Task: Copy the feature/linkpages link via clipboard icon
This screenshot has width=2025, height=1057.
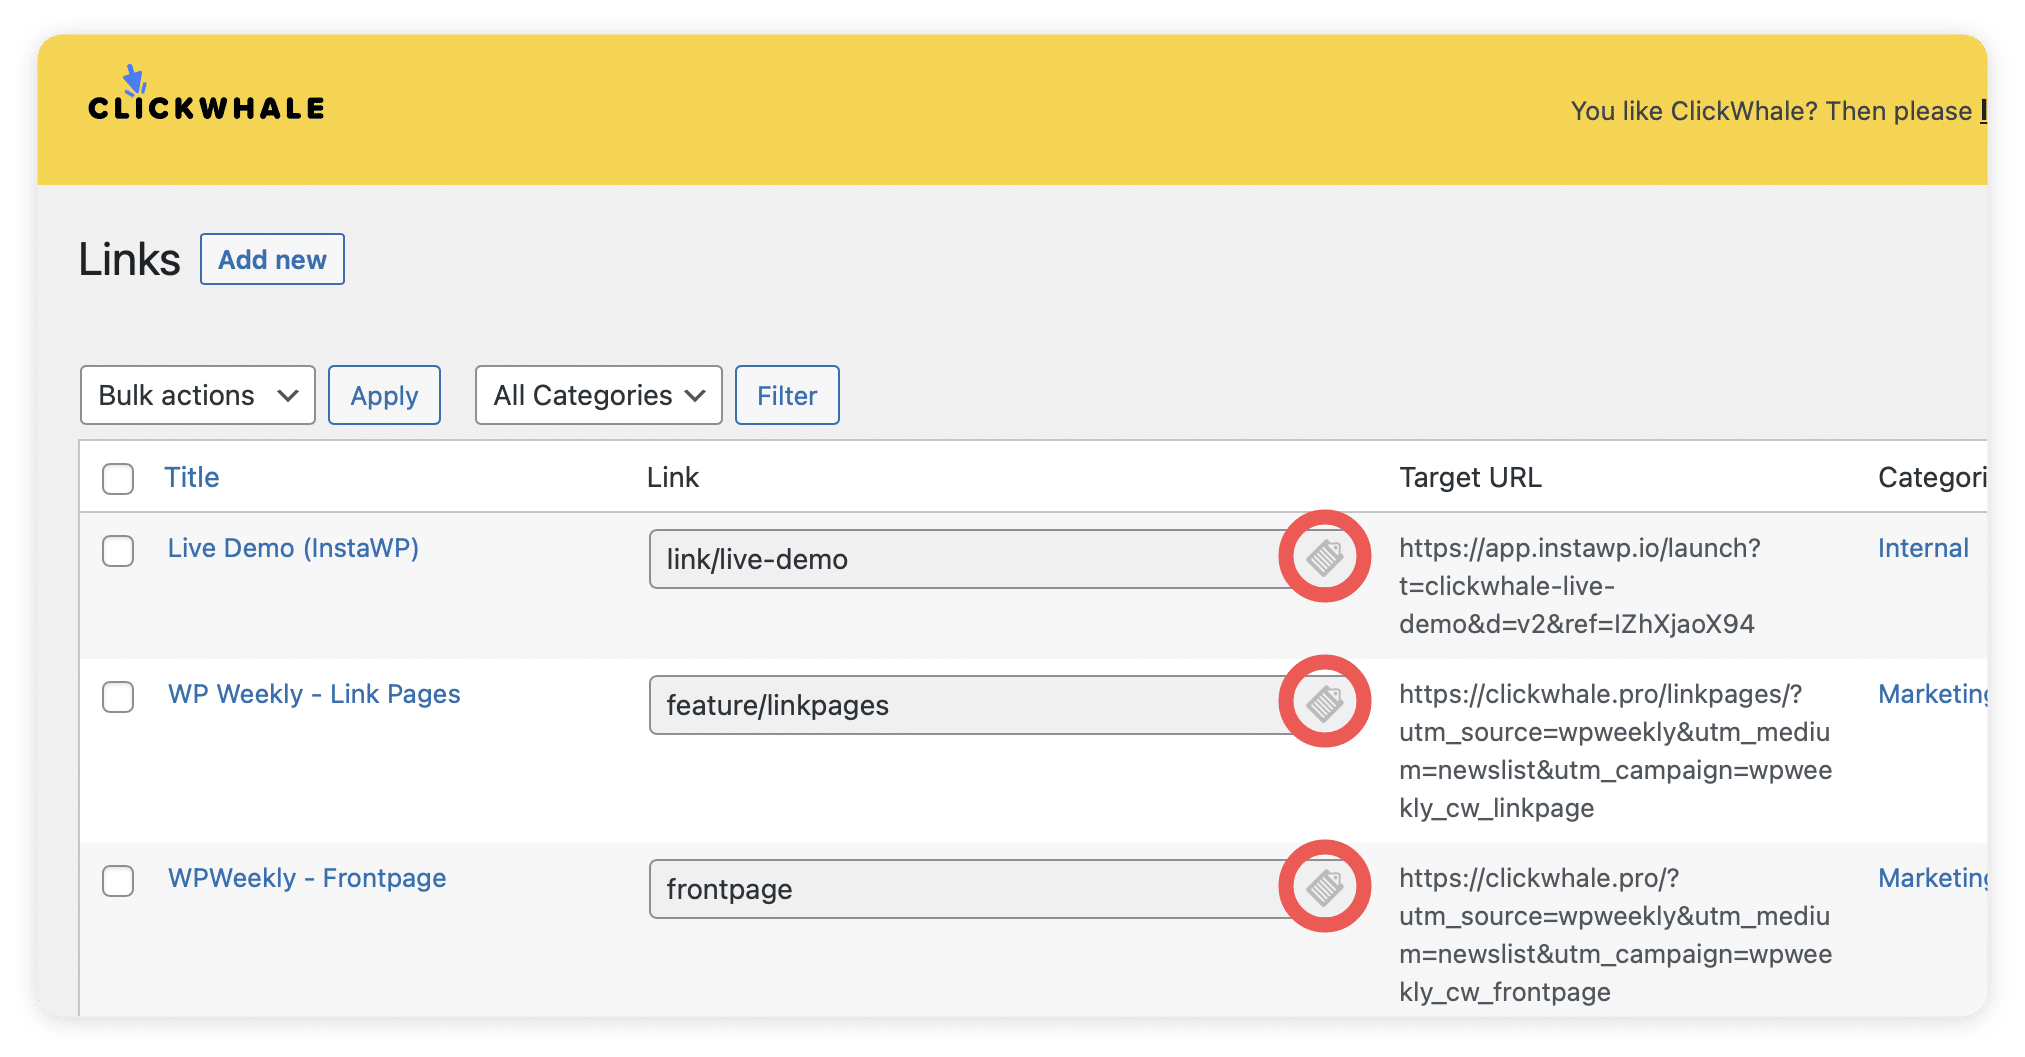Action: click(x=1324, y=703)
